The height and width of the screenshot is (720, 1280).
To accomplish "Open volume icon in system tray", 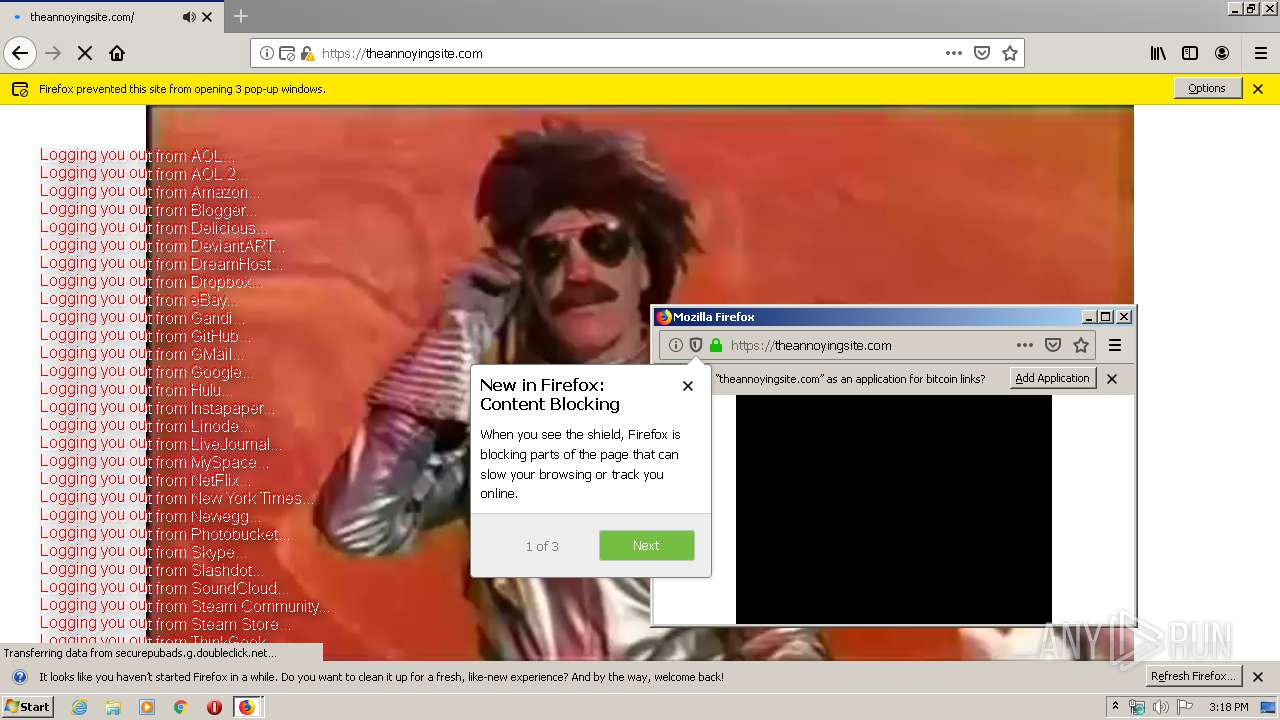I will tap(1160, 707).
